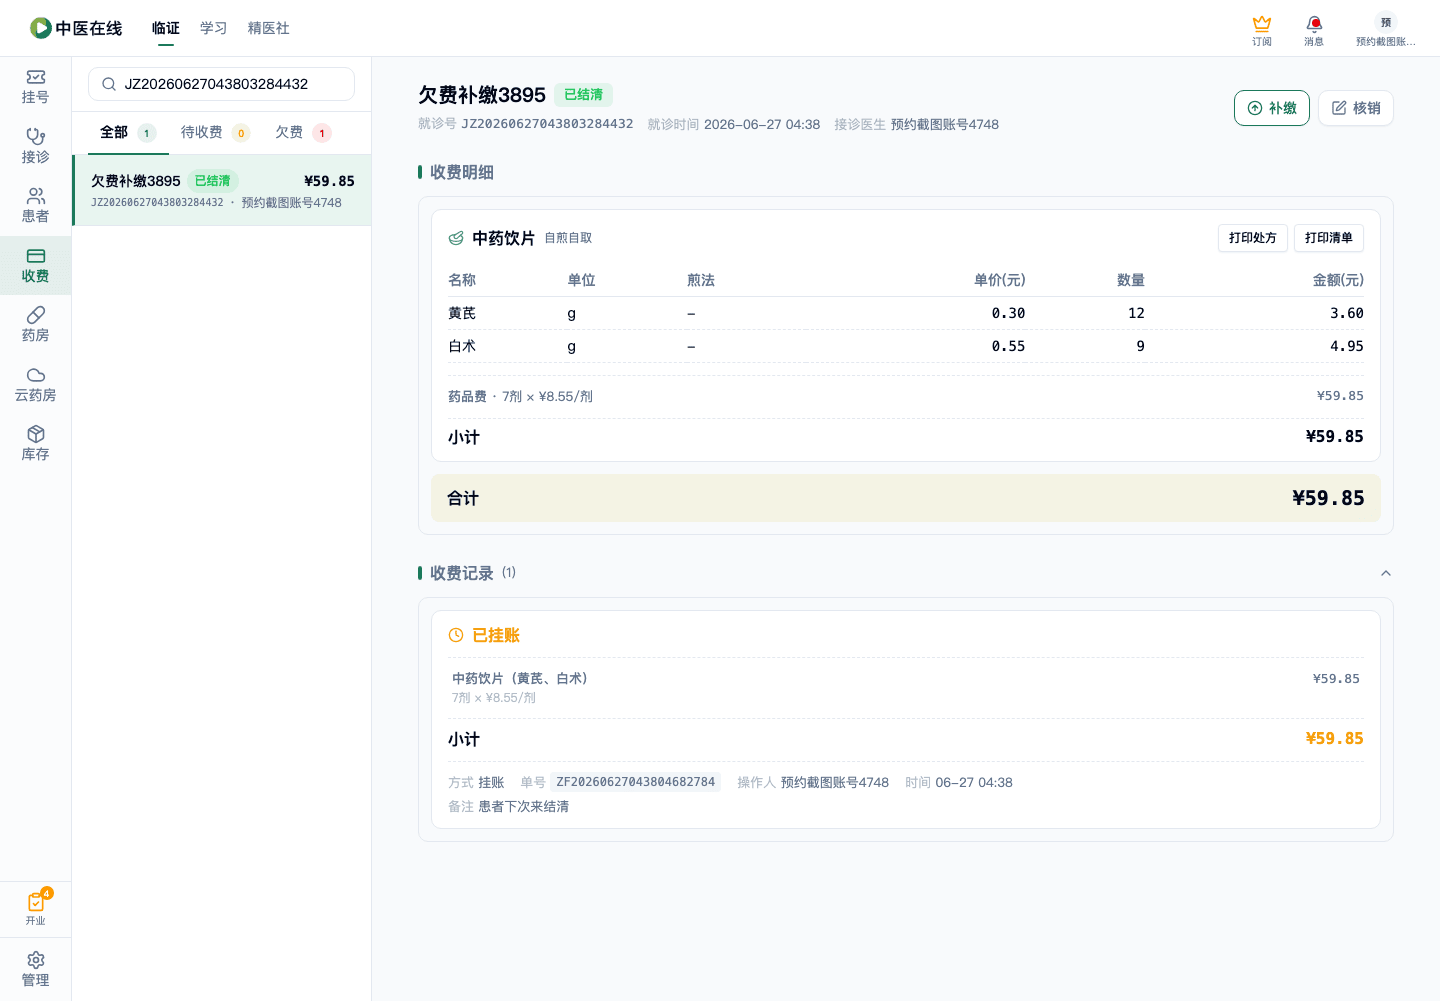
Task: Click the 黄芪 amount 3.60
Action: [1347, 313]
